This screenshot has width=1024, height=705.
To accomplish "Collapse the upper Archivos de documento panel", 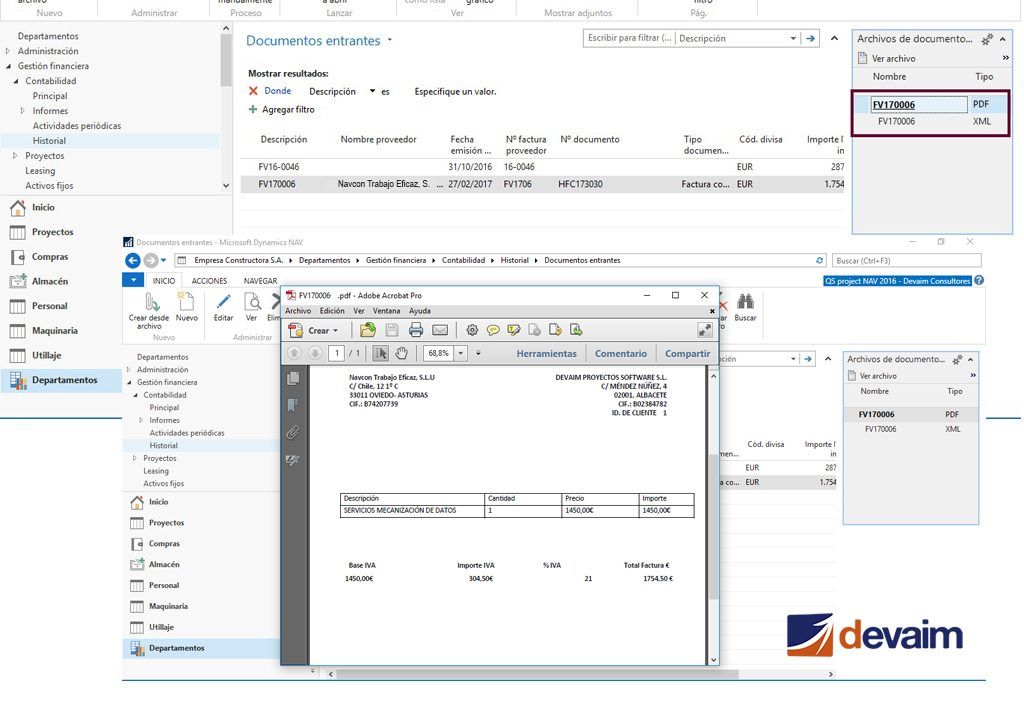I will [x=1002, y=39].
